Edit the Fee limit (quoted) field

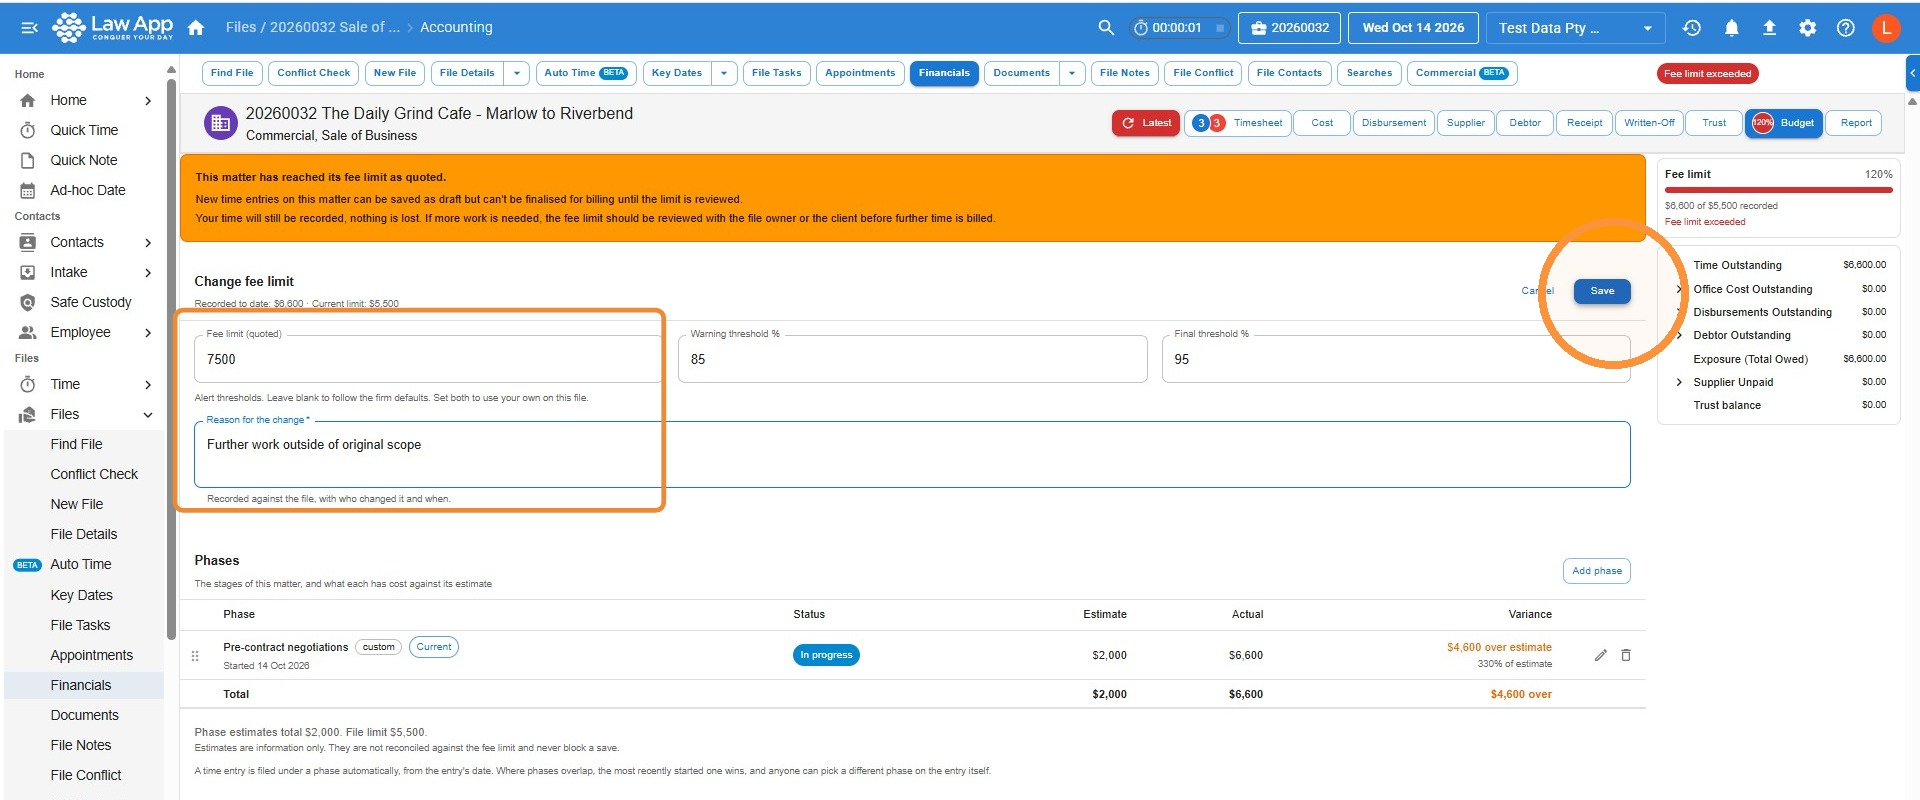pos(427,359)
